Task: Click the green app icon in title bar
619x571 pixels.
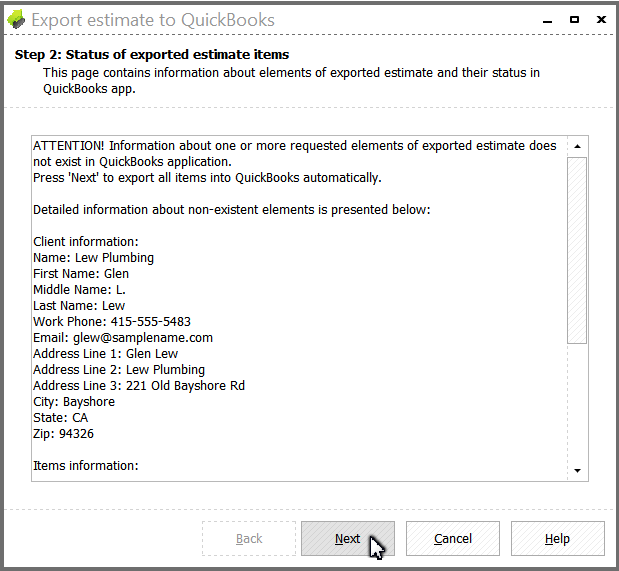Action: [16, 19]
